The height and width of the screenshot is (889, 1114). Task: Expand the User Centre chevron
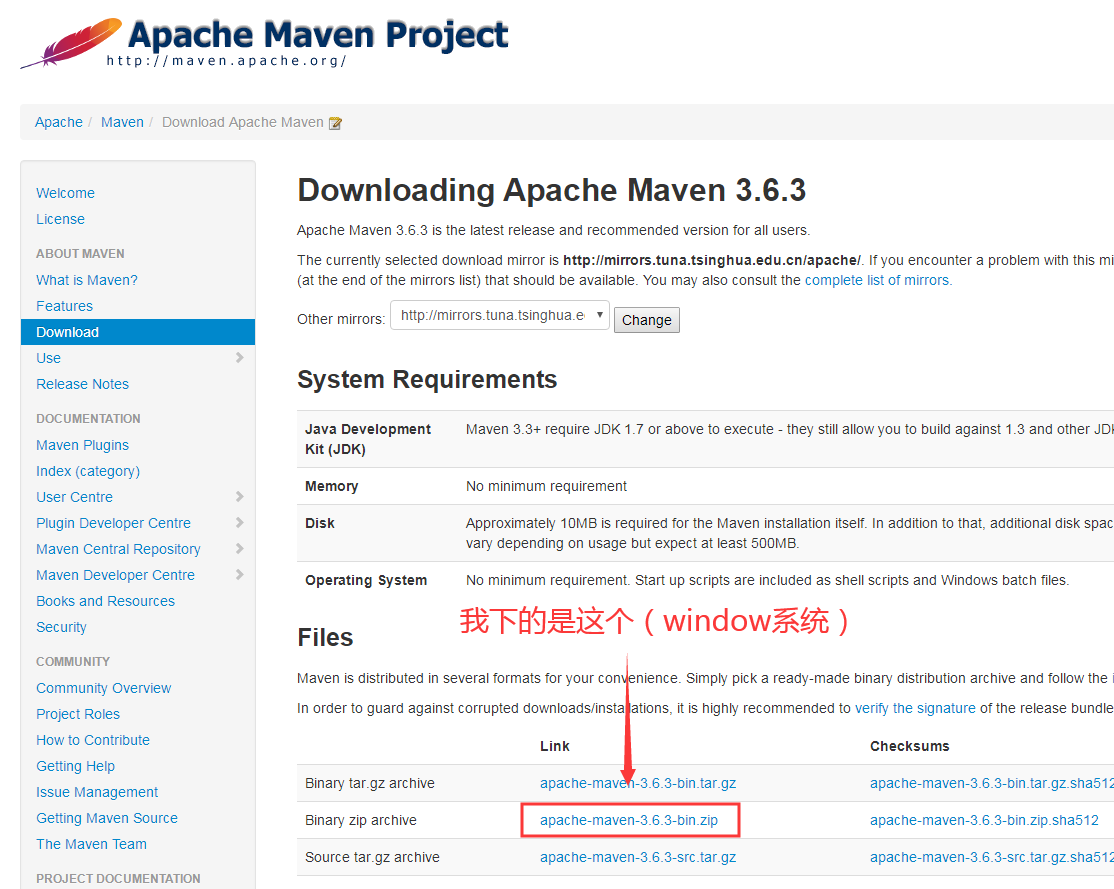(239, 497)
